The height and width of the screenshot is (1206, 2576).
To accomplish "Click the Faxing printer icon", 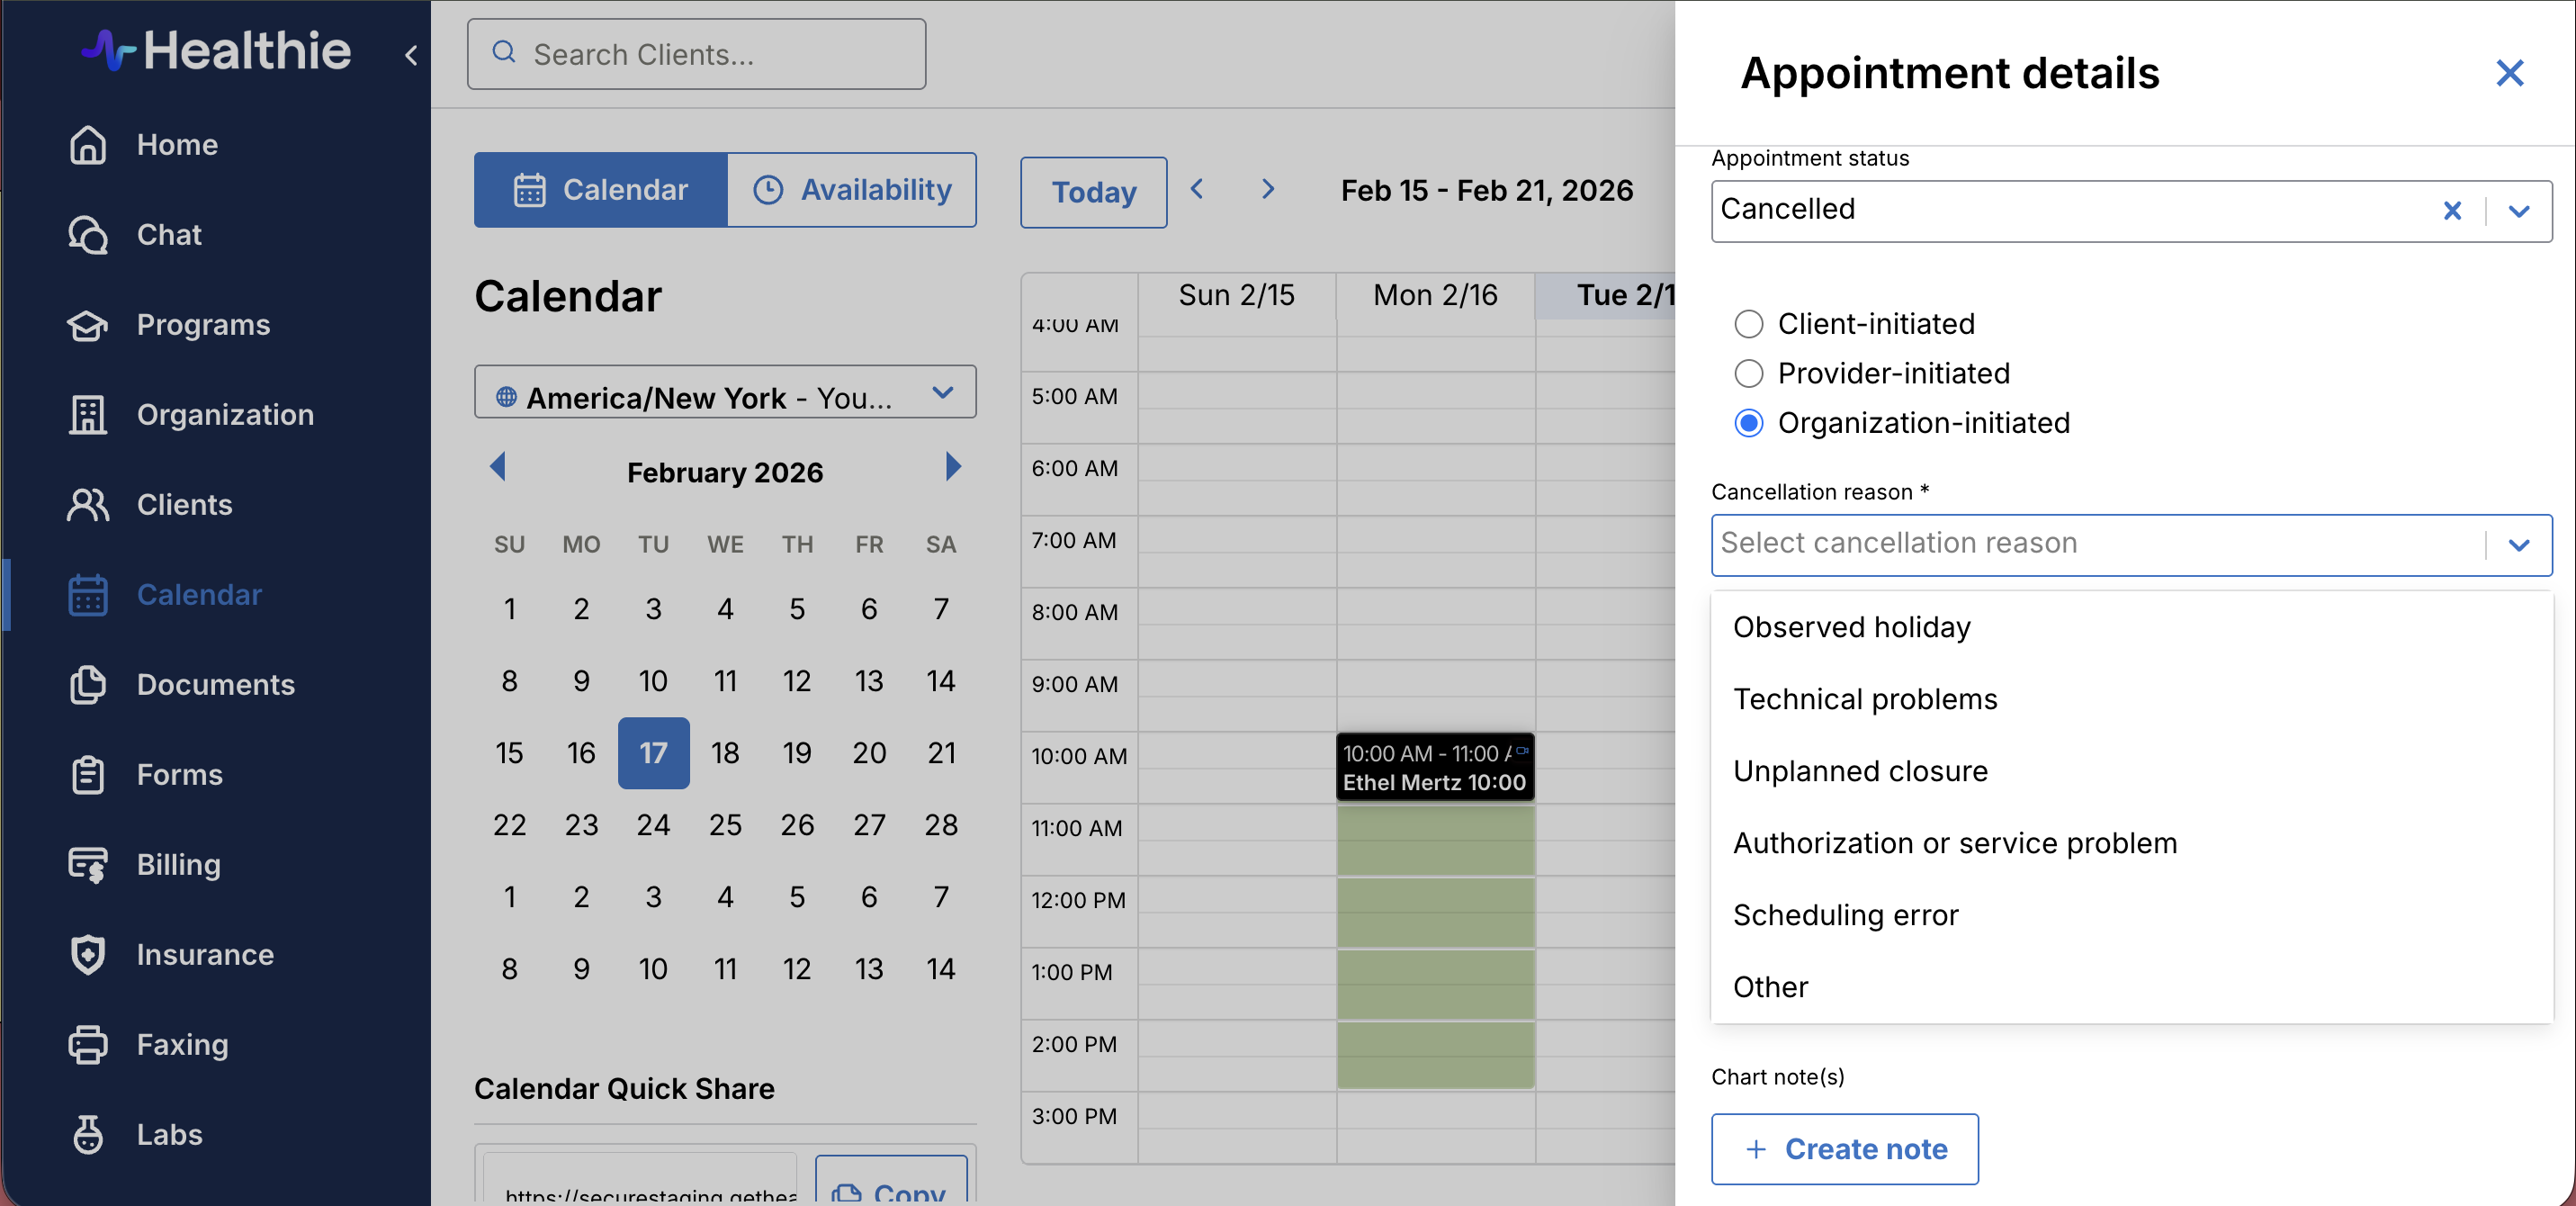I will coord(88,1044).
